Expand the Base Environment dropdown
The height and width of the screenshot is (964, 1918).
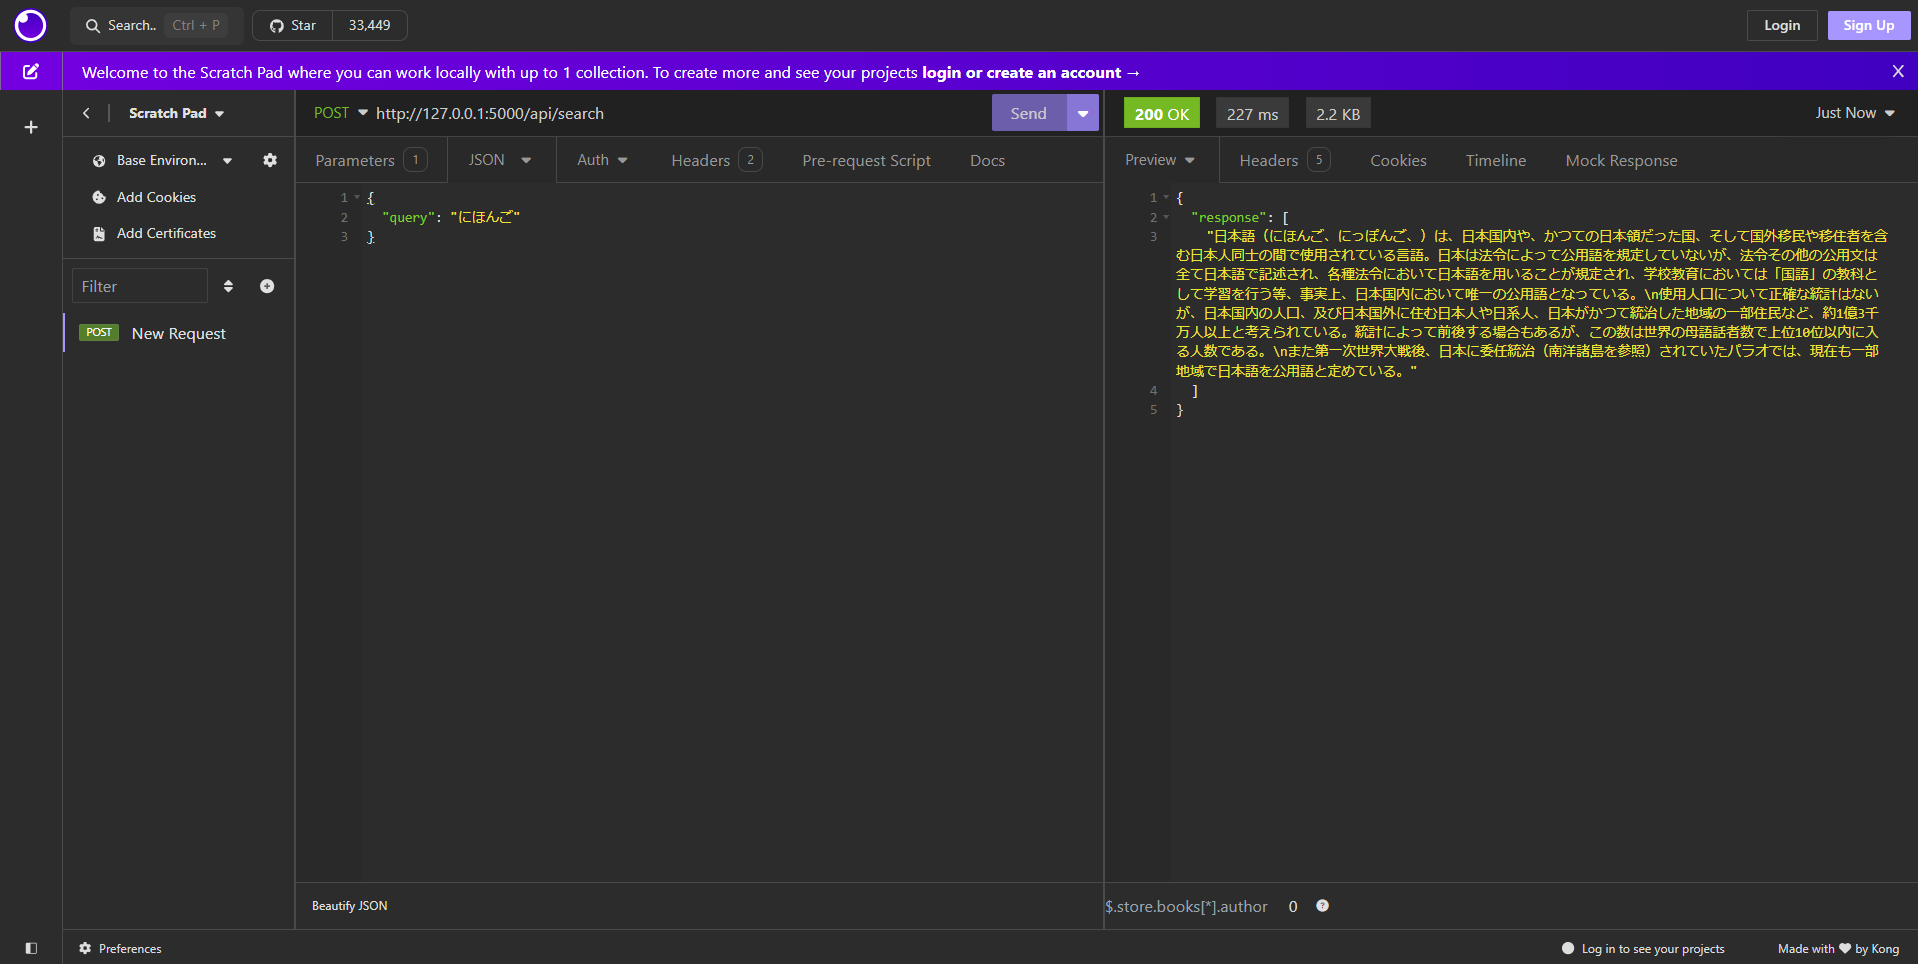162,160
